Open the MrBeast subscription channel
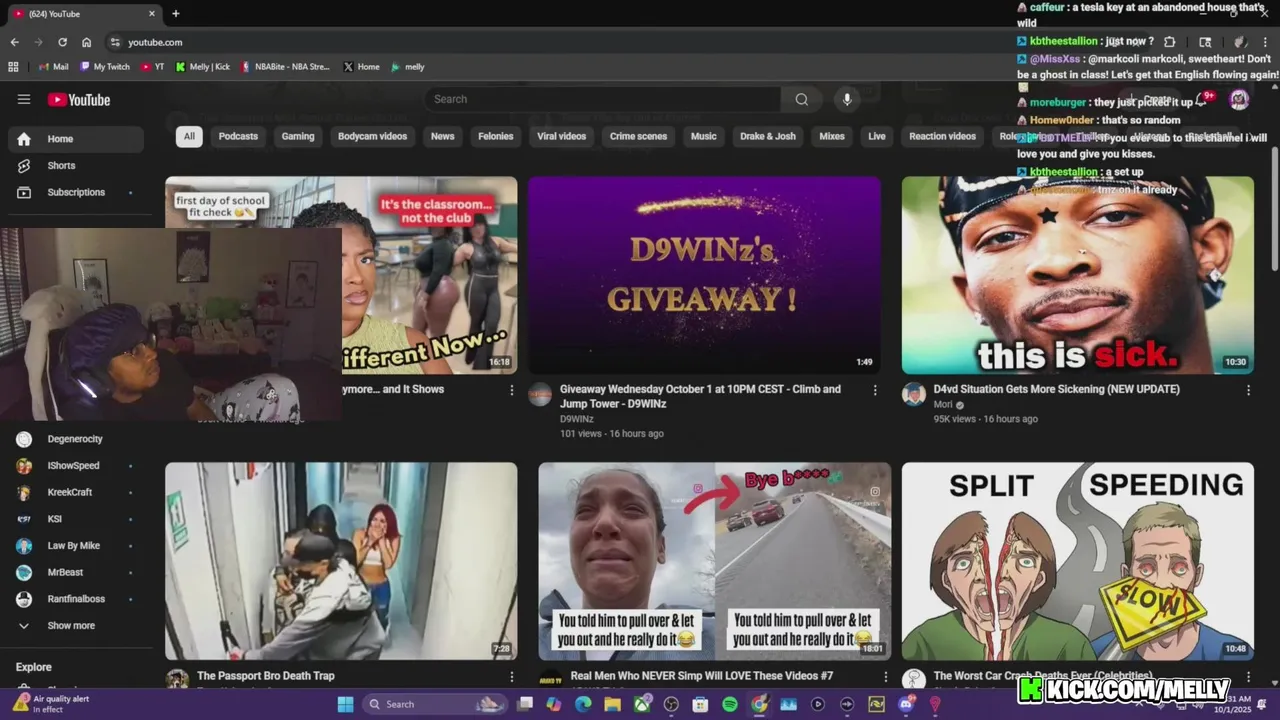Viewport: 1280px width, 720px height. point(76,572)
